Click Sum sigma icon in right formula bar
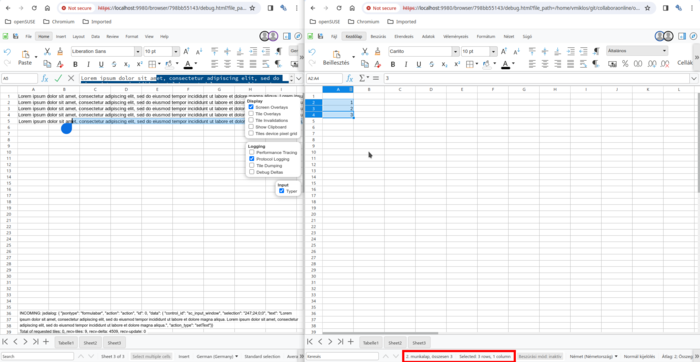Viewport: 700px width, 362px height. tap(362, 78)
